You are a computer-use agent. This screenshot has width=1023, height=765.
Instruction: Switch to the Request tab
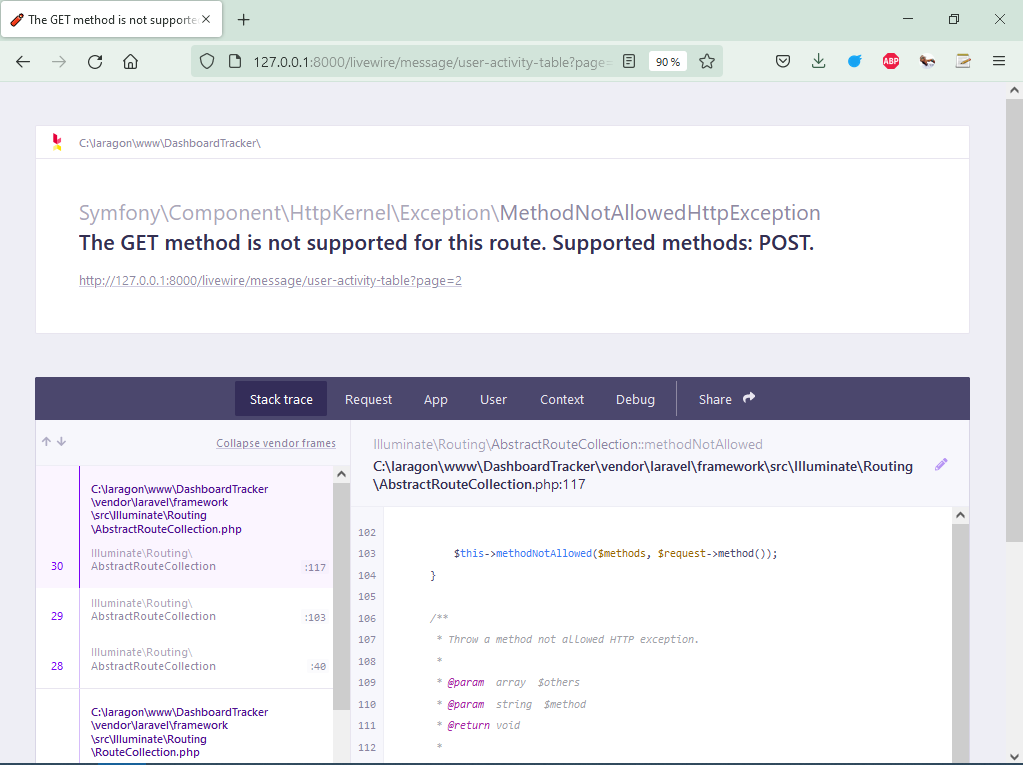[368, 399]
